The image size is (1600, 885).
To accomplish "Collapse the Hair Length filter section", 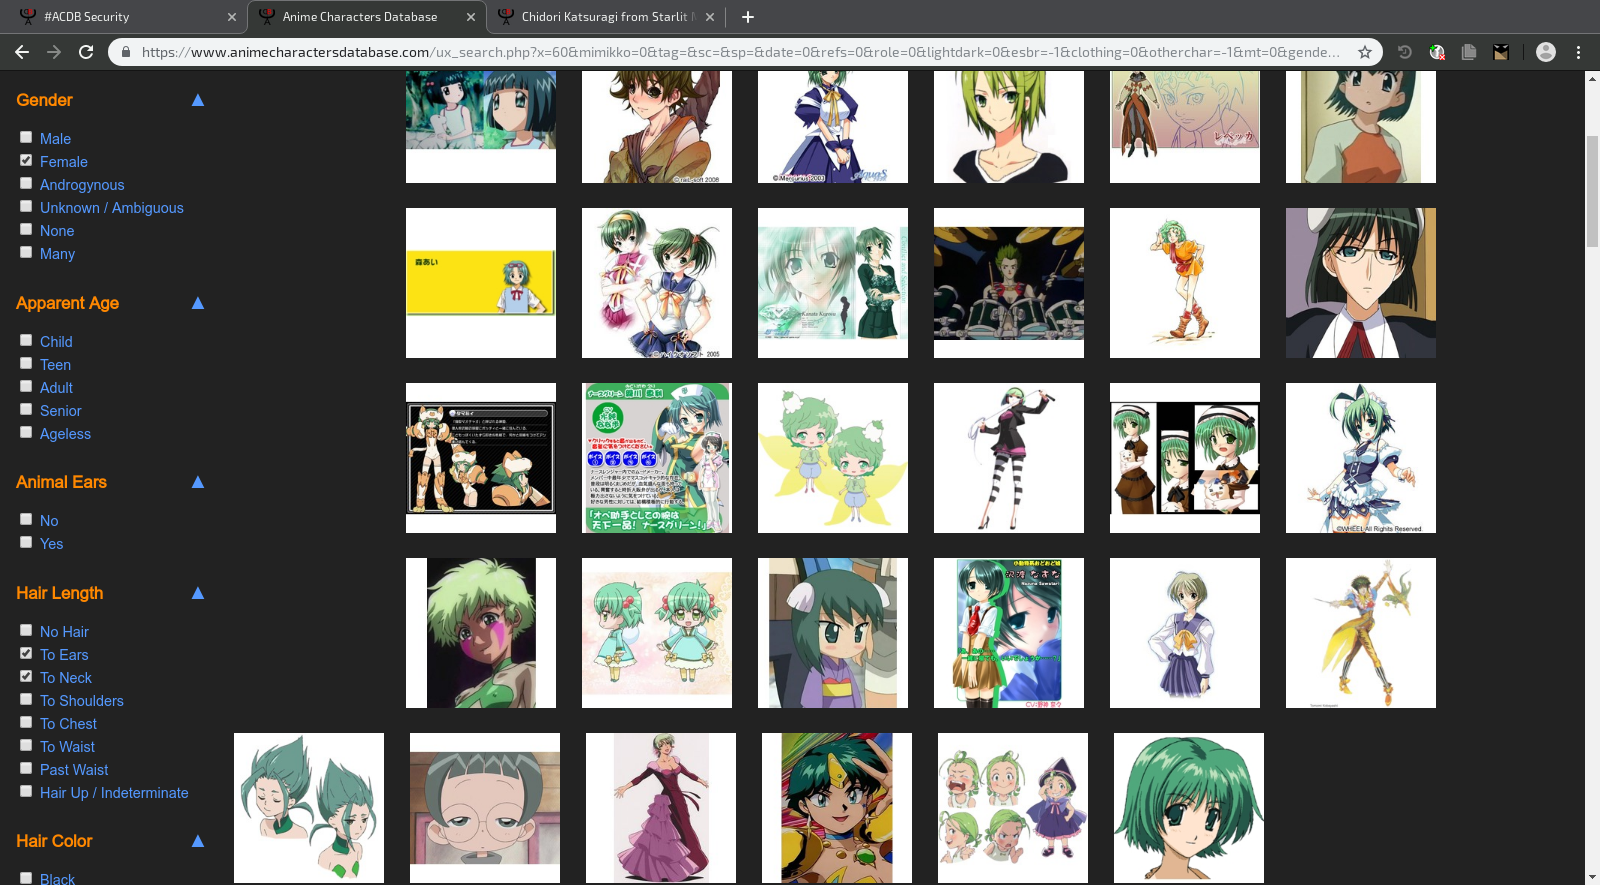I will pos(198,593).
